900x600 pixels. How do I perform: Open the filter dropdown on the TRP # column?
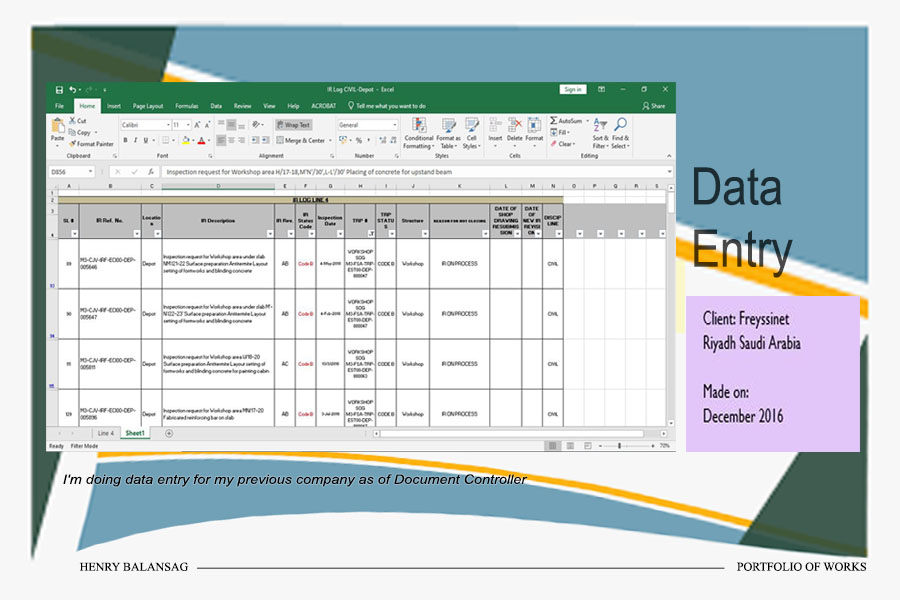[371, 234]
